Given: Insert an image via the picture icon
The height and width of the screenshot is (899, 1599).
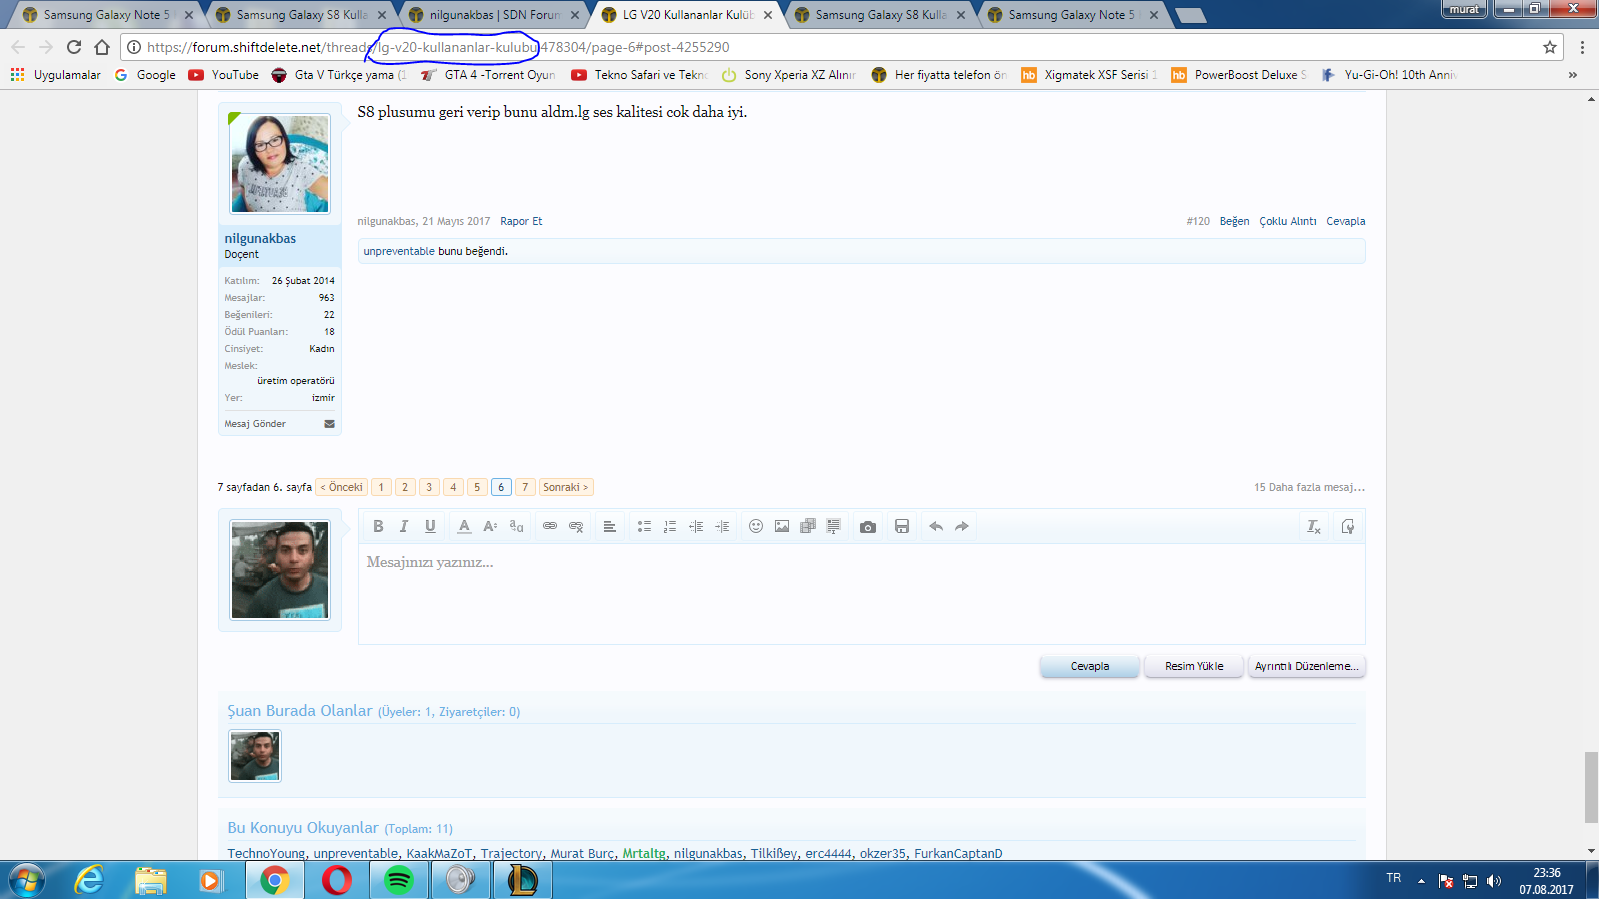Looking at the screenshot, I should pyautogui.click(x=782, y=526).
